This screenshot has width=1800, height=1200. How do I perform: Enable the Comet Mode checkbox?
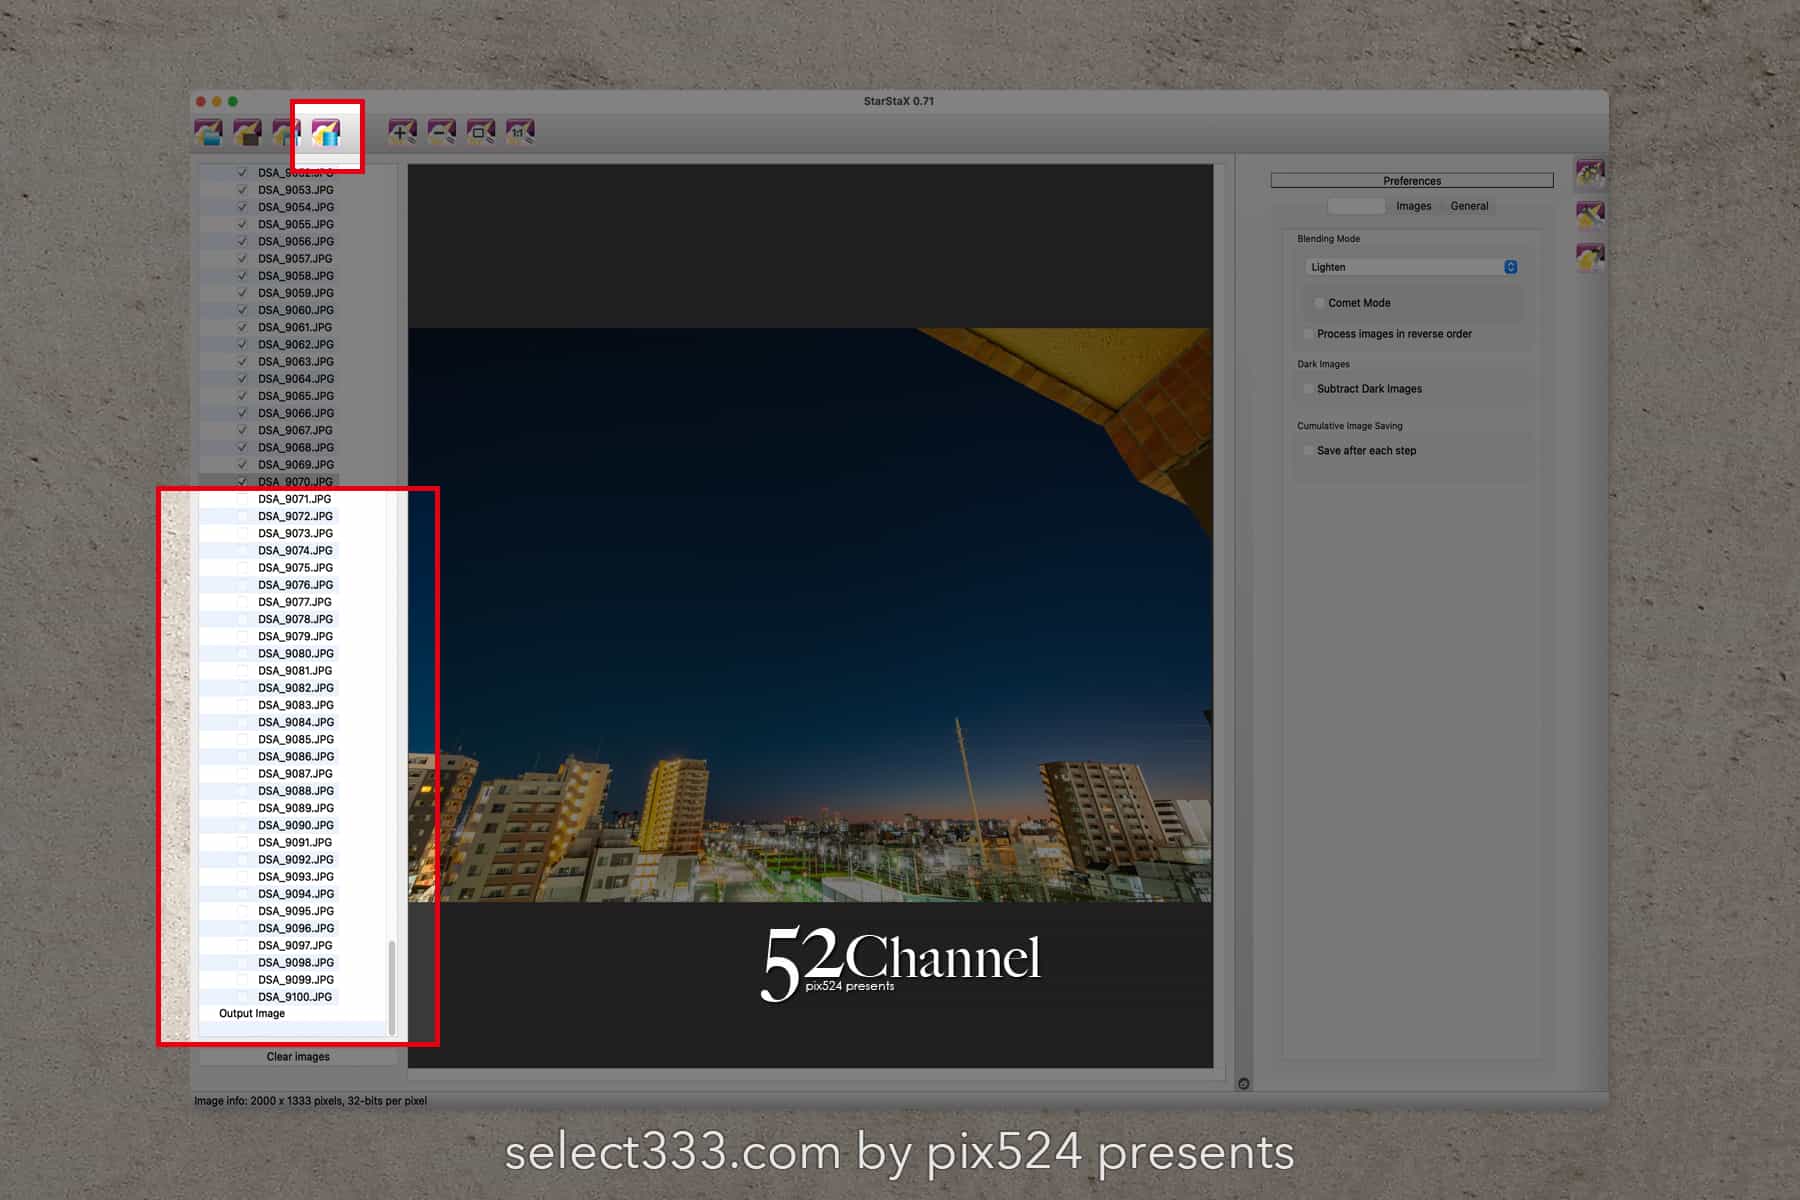[x=1319, y=303]
